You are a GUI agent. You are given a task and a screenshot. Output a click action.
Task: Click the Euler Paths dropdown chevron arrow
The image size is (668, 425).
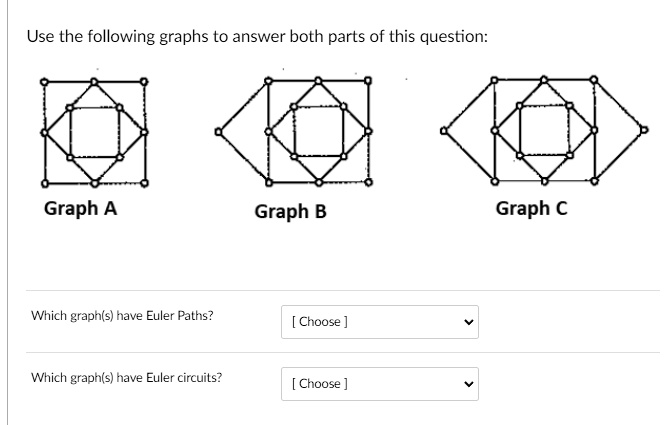tap(469, 322)
